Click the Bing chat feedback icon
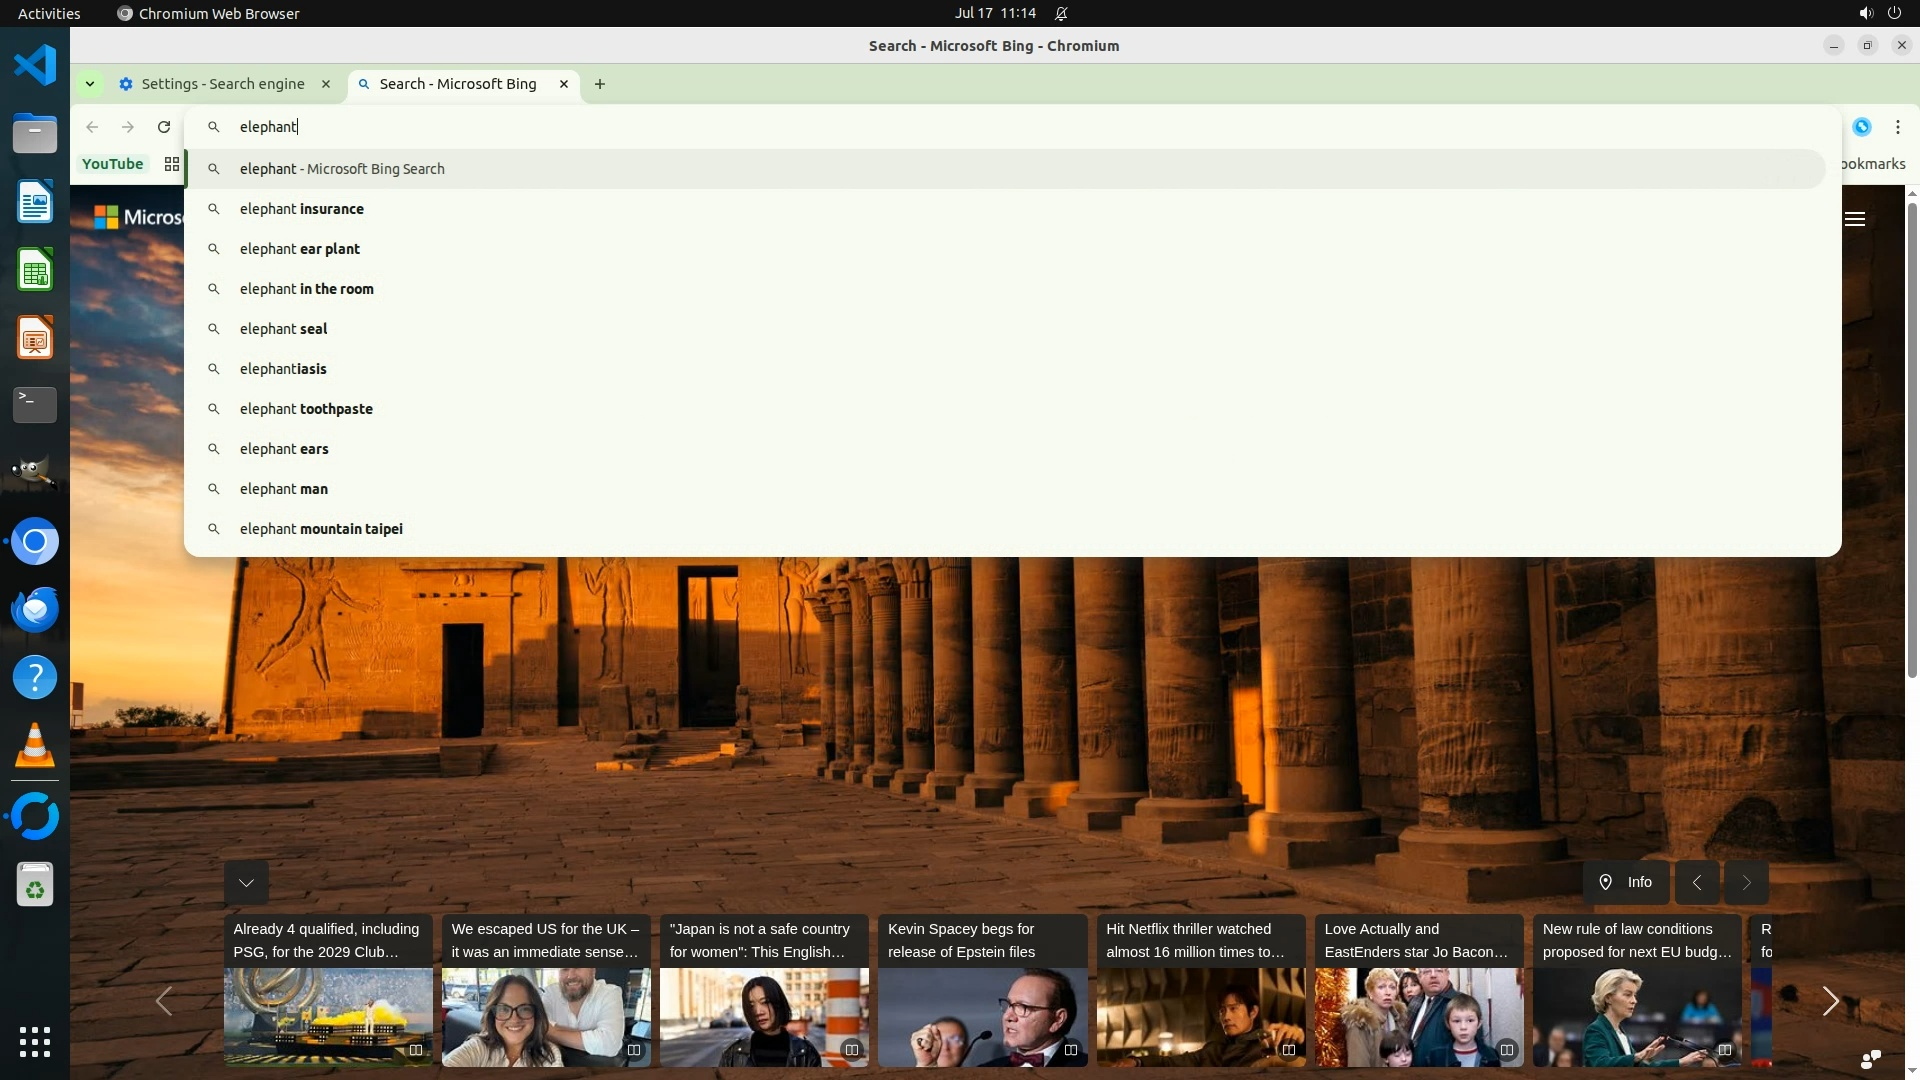This screenshot has width=1920, height=1080. [1870, 1059]
